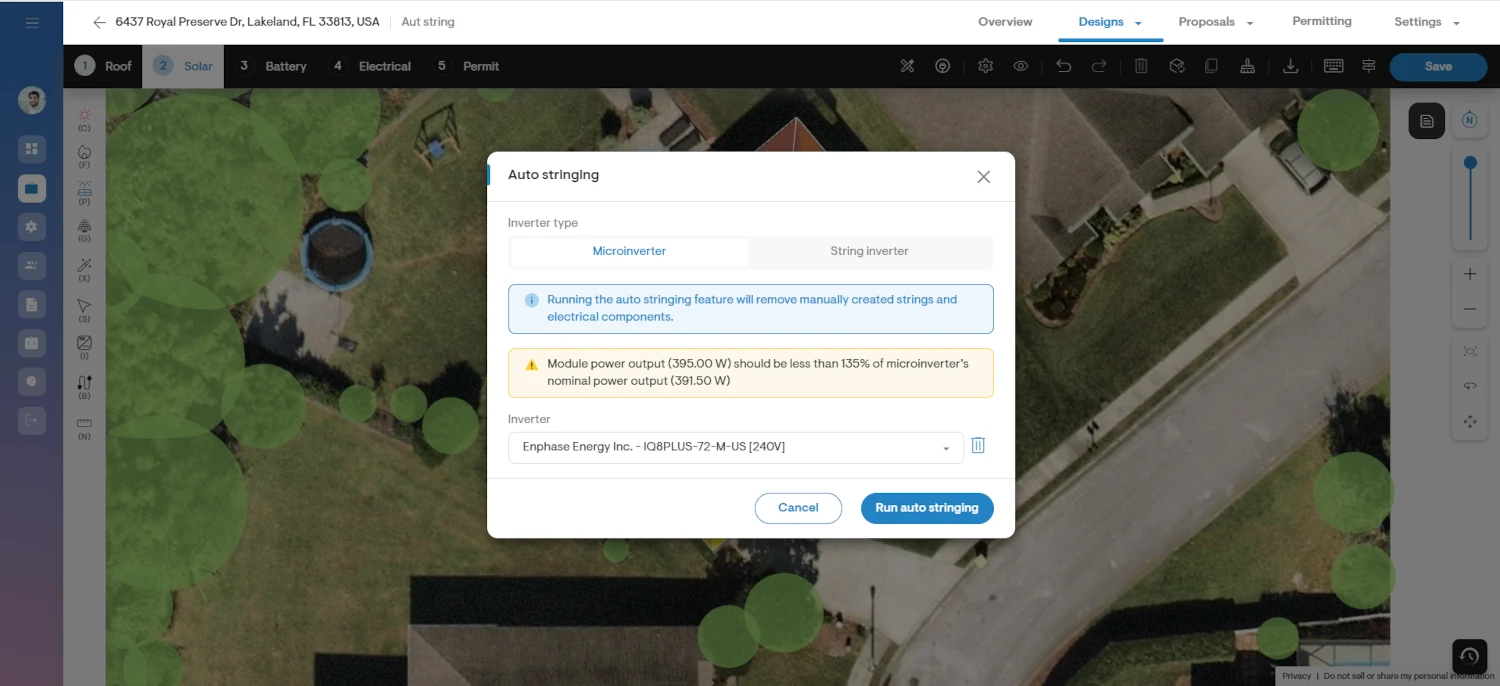Screen dimensions: 1500x686
Task: Click the broom clean-up icon
Action: [1247, 66]
